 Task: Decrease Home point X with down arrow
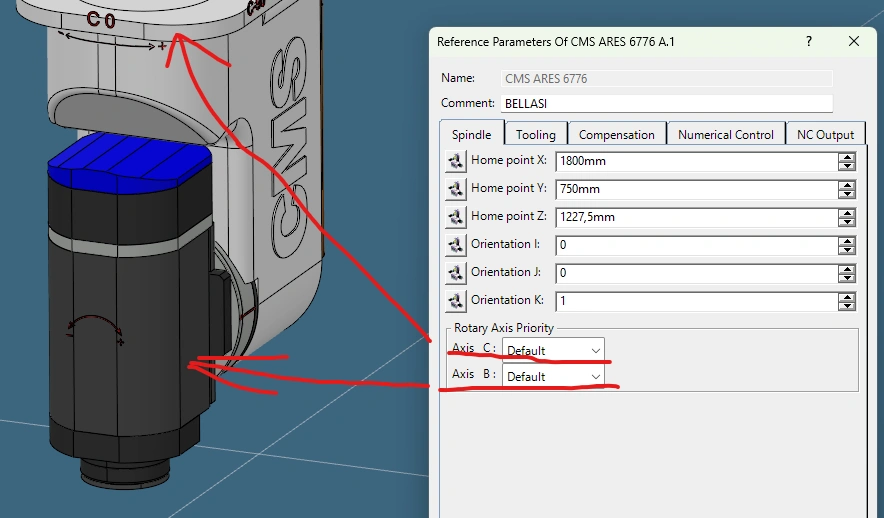(847, 166)
